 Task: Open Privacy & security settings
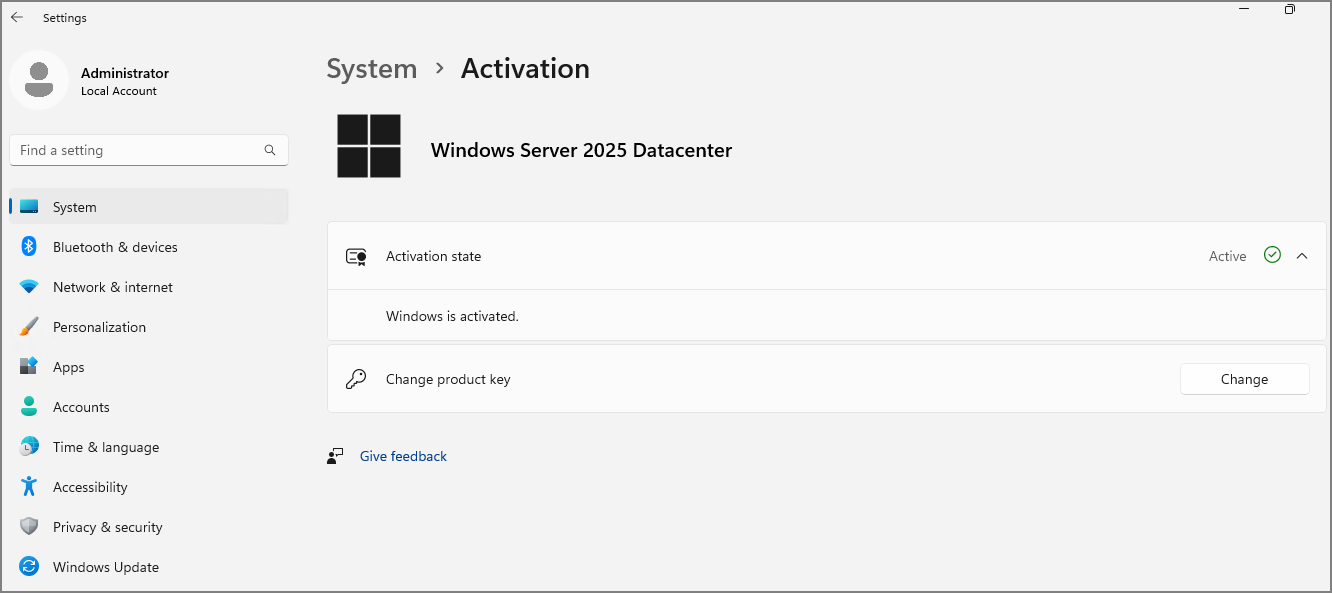(x=149, y=527)
